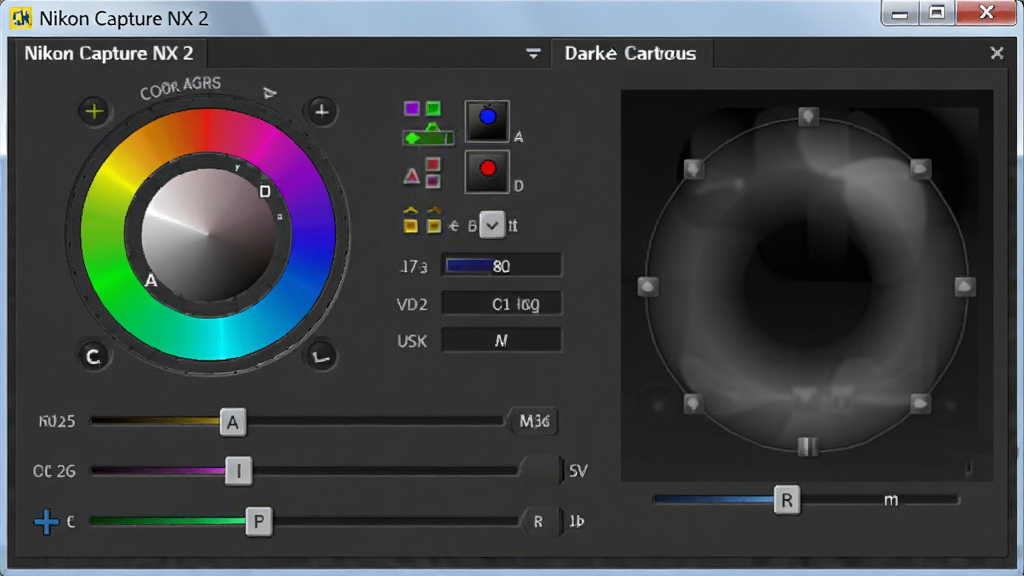Click the pink triangle A icon
Image resolution: width=1024 pixels, height=576 pixels.
click(x=411, y=175)
